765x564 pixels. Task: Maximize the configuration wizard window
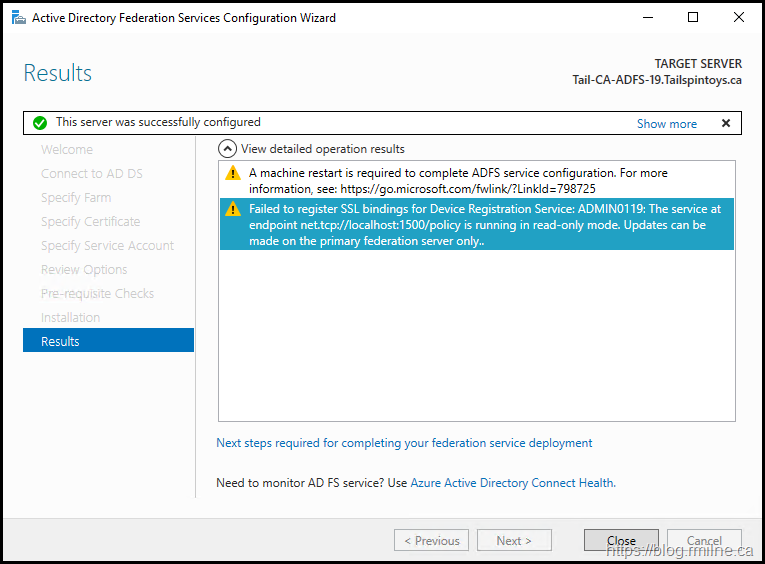693,17
